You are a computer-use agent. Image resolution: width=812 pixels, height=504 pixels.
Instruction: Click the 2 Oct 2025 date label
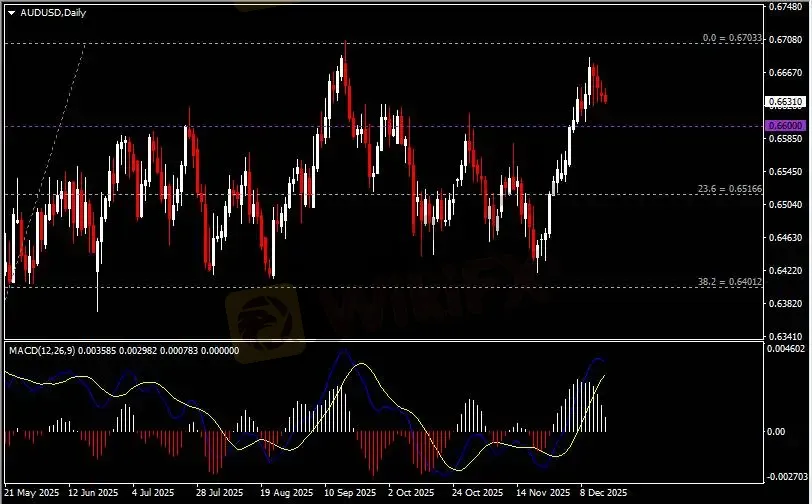tap(412, 493)
